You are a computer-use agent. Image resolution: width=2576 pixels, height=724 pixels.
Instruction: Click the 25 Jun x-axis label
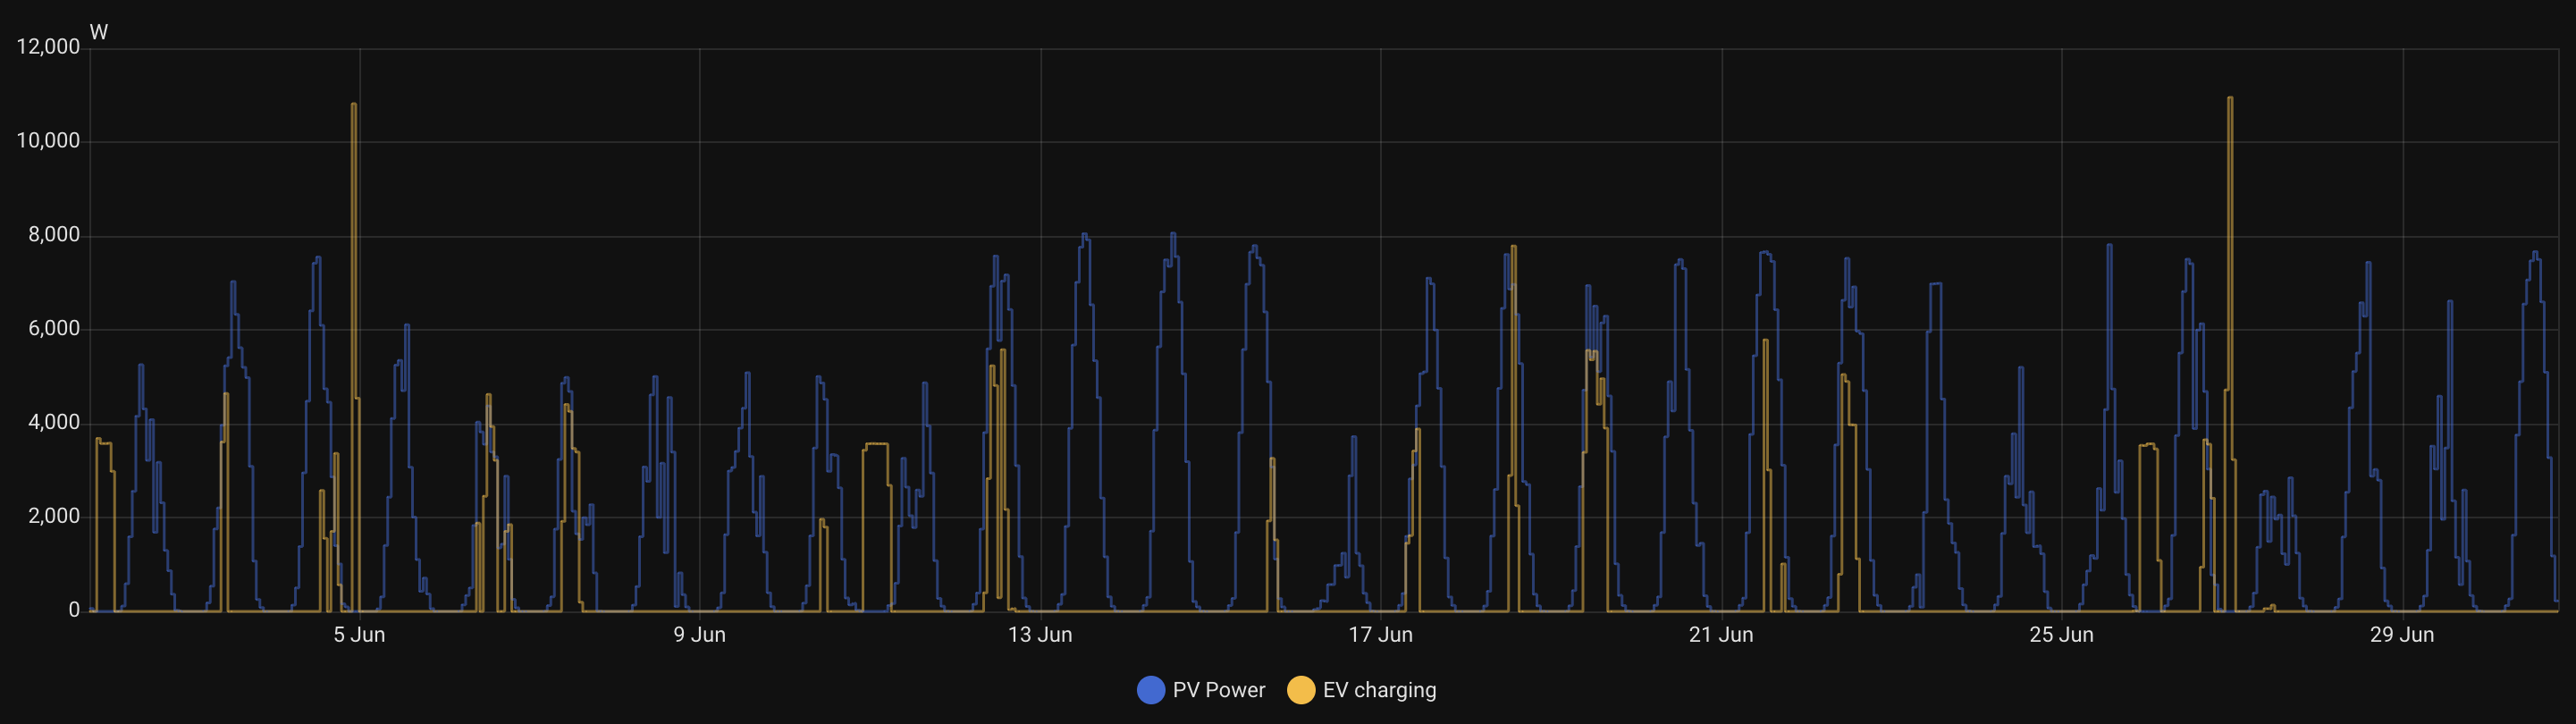(2061, 635)
